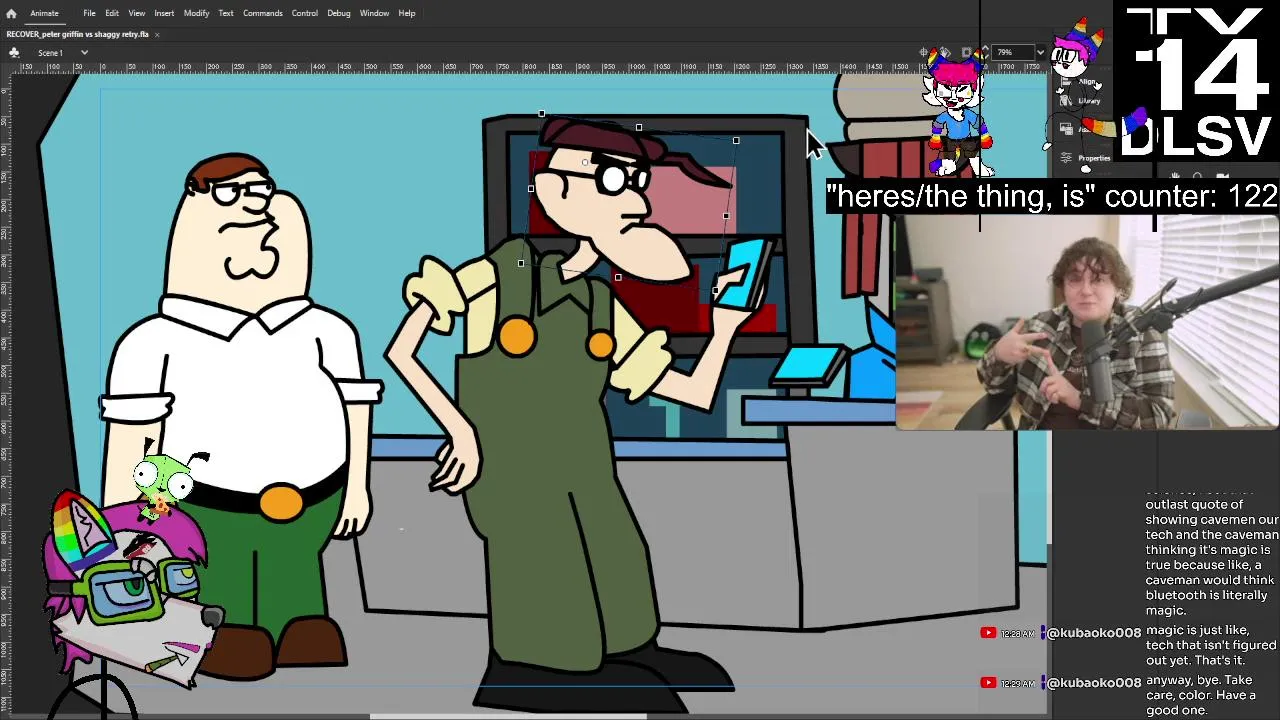The width and height of the screenshot is (1280, 720).
Task: Open the Align panel
Action: click(x=1088, y=82)
